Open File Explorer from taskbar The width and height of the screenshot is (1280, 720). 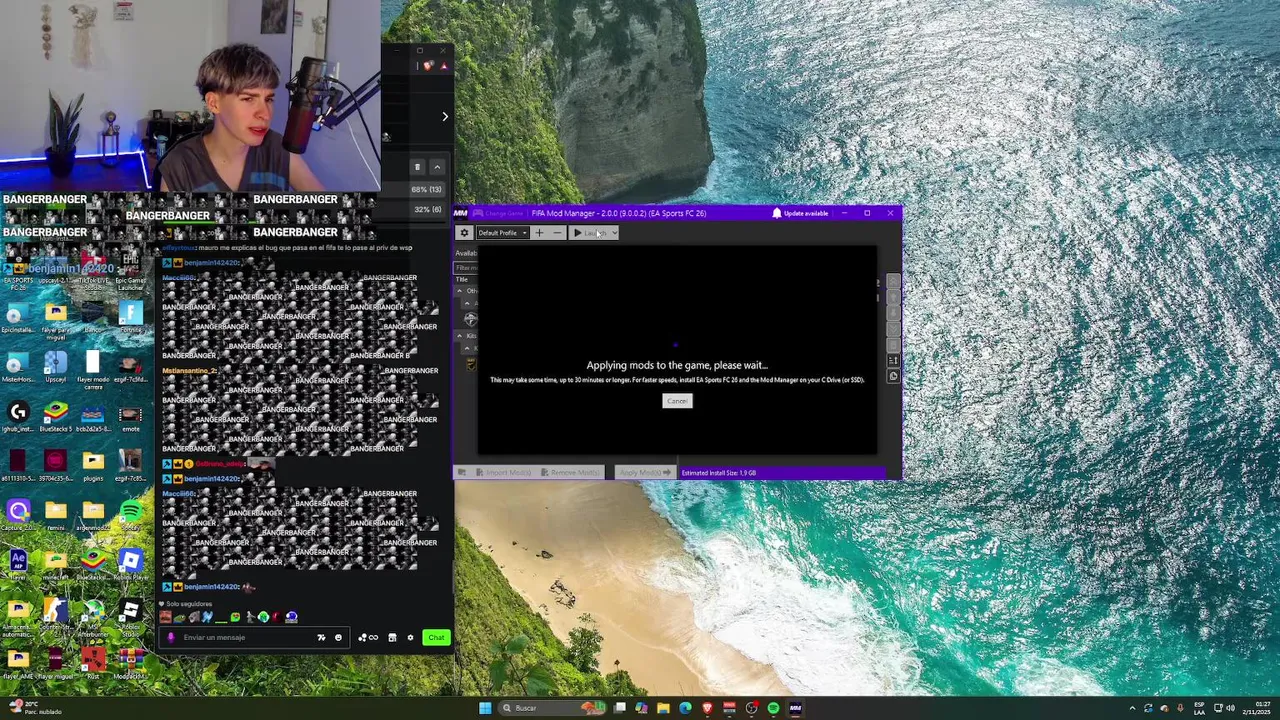(x=663, y=708)
